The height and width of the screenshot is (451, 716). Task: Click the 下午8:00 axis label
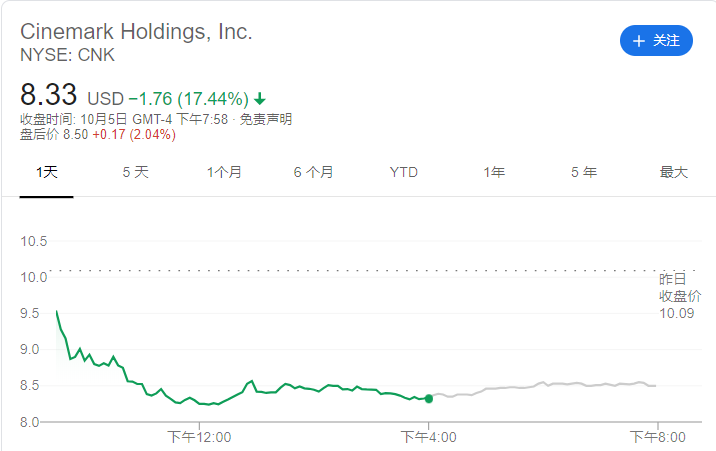point(658,437)
